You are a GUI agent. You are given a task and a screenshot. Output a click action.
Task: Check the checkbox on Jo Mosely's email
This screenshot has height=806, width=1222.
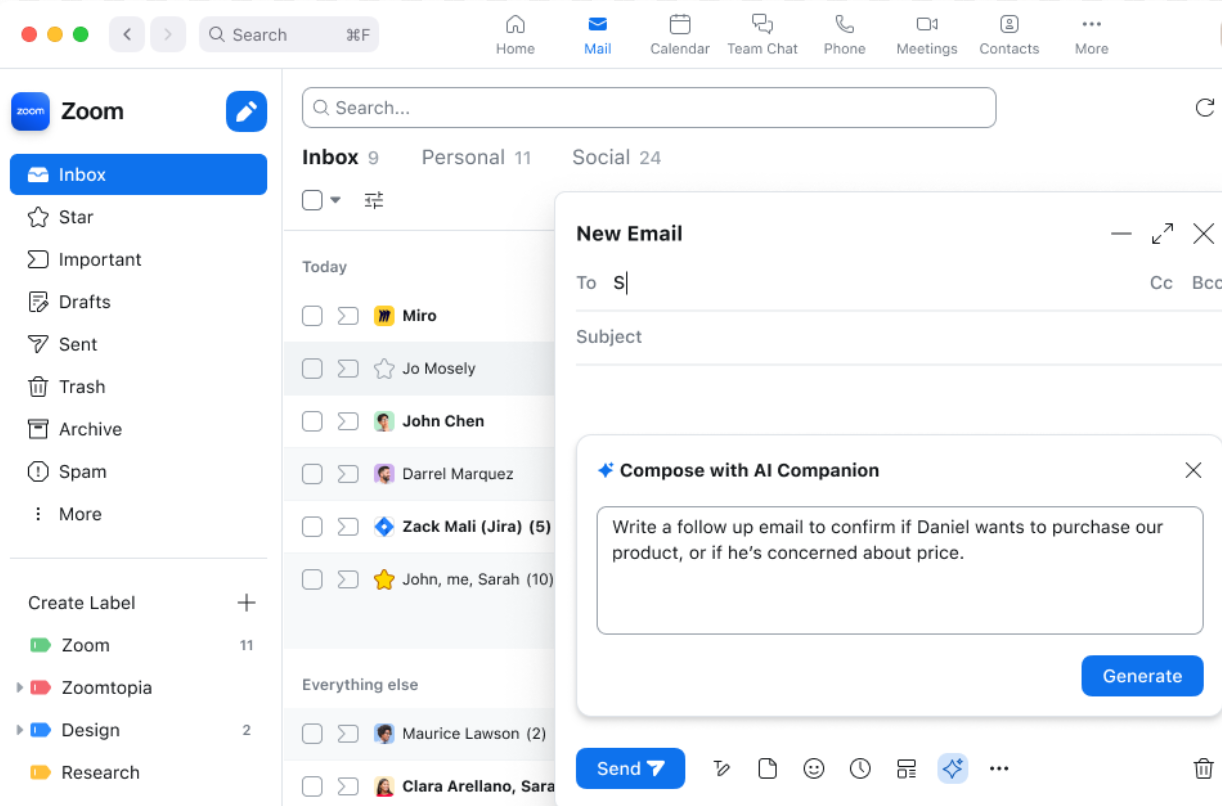tap(311, 368)
